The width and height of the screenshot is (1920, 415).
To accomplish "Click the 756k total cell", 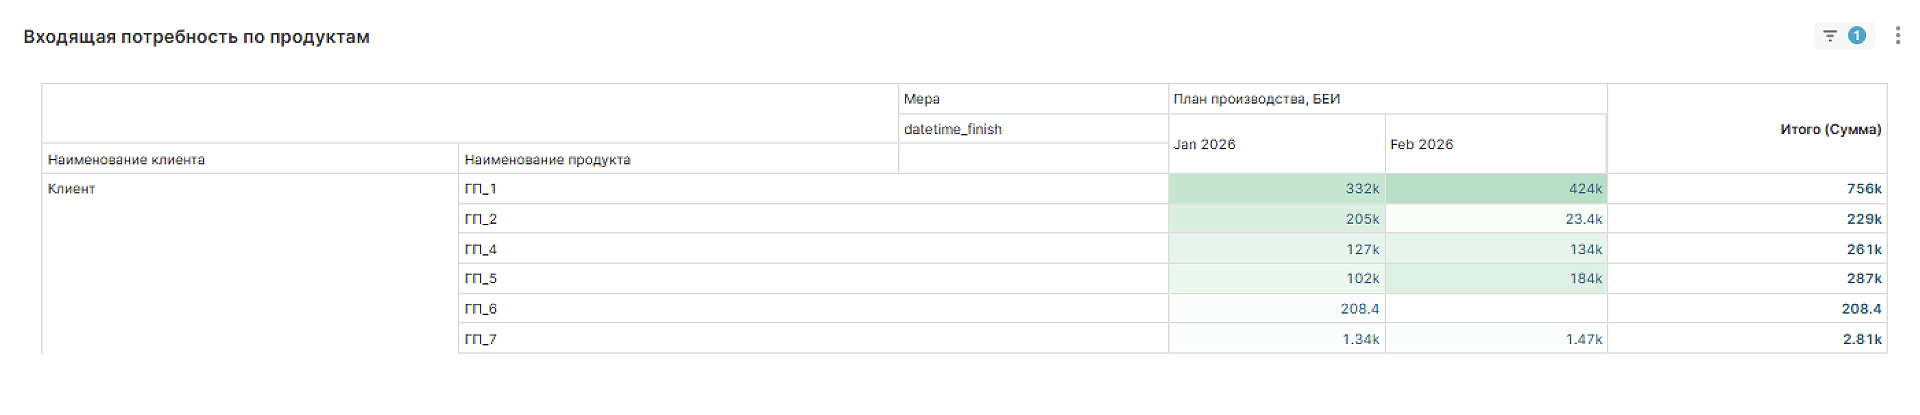I will (x=1864, y=189).
